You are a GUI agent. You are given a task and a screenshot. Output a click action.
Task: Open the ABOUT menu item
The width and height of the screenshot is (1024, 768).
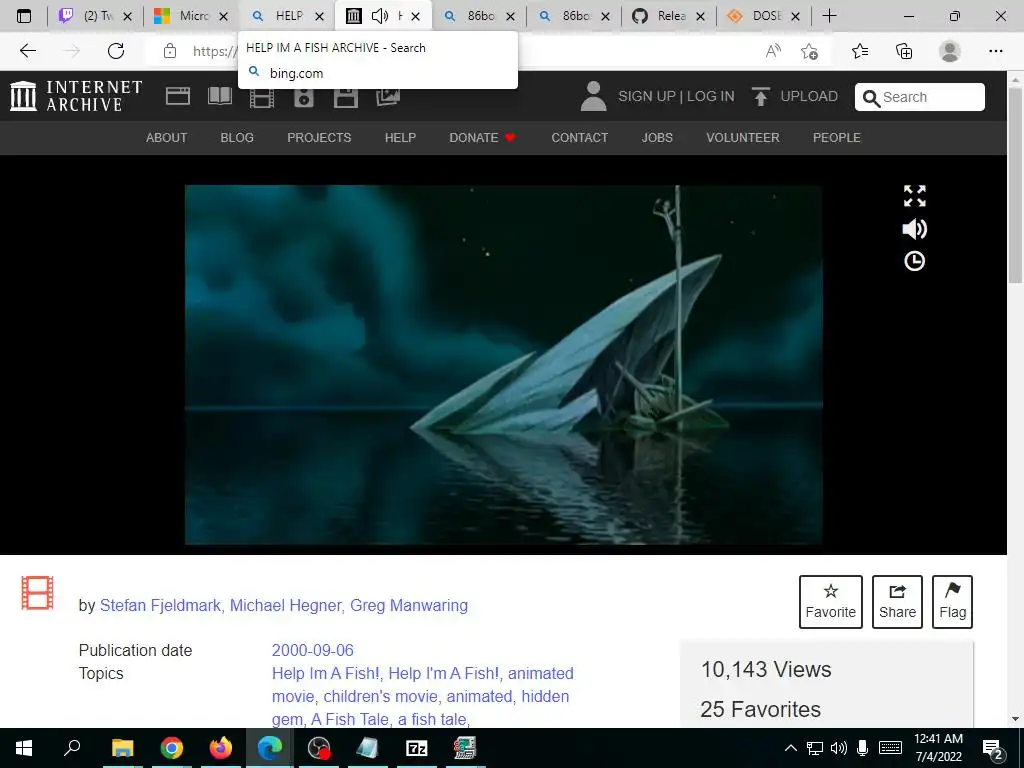pos(167,138)
